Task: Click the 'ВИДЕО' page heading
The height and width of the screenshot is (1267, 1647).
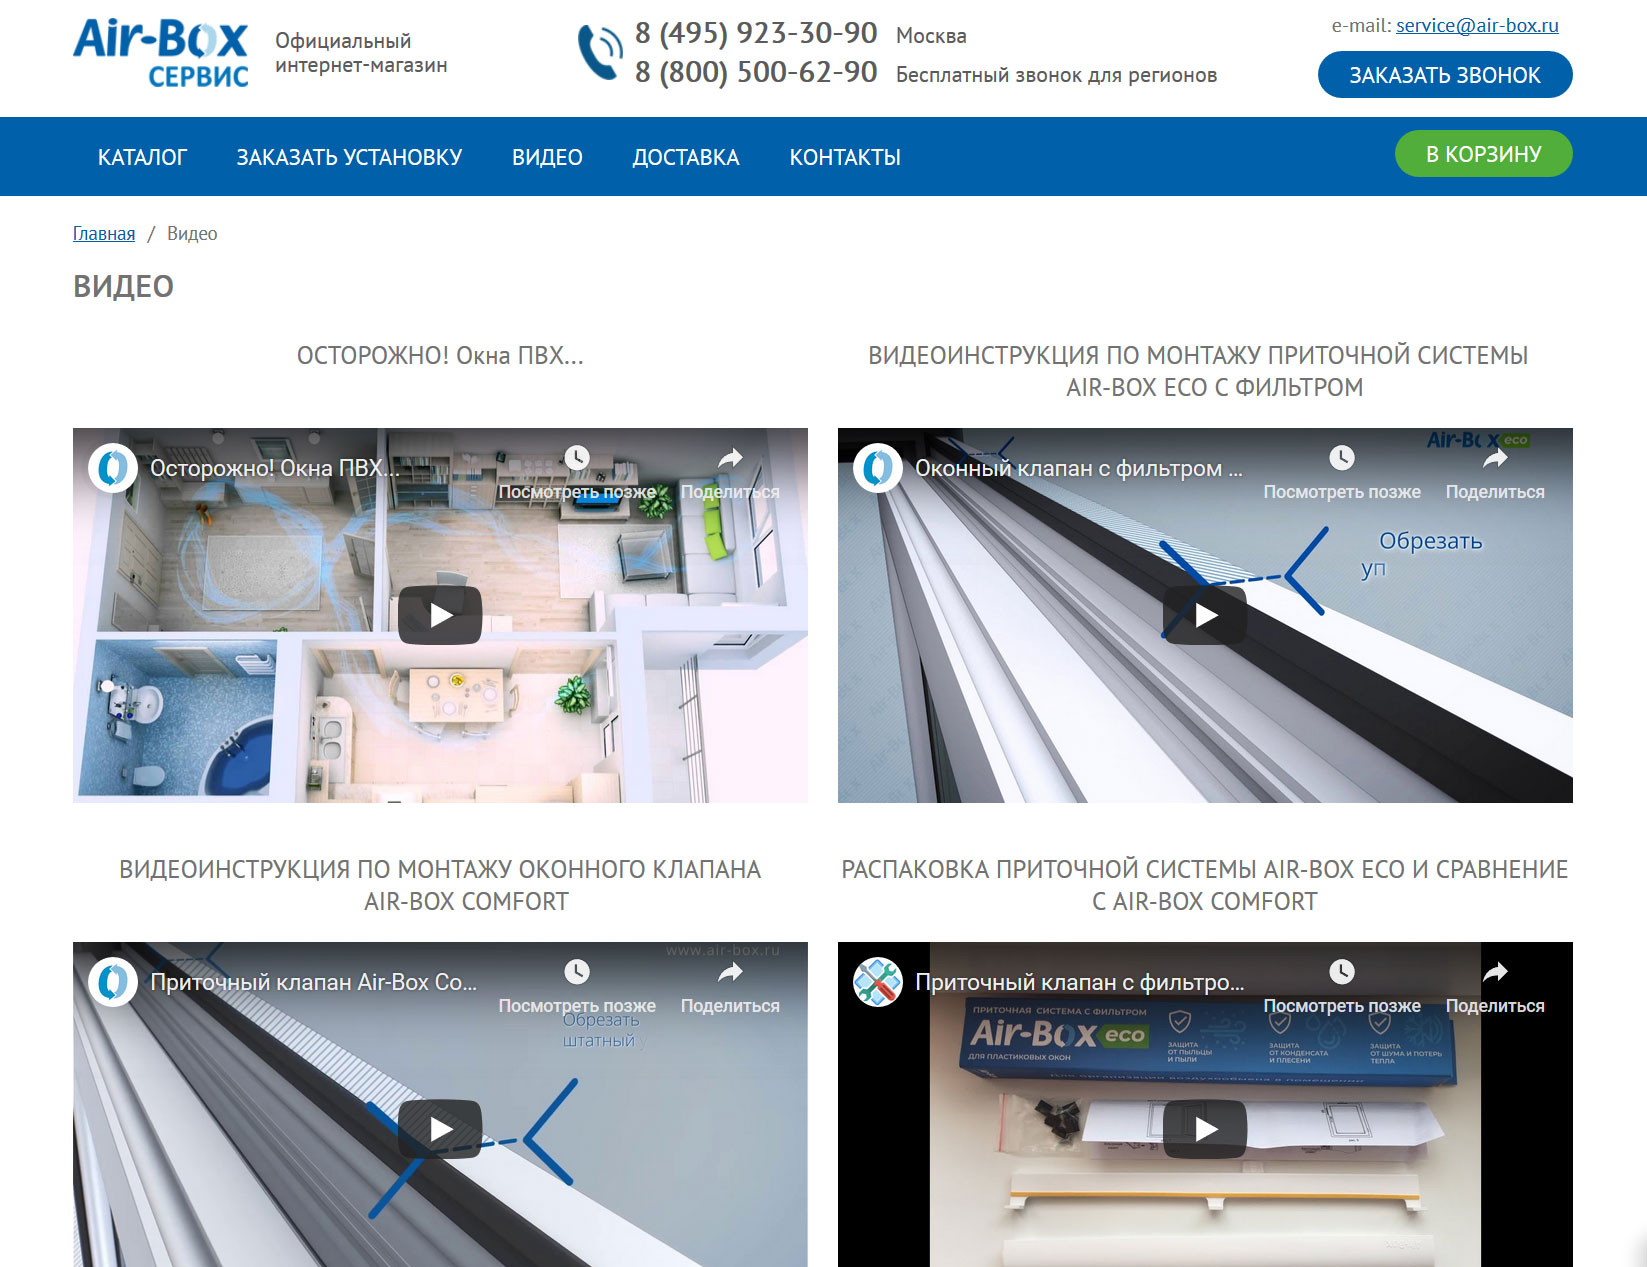Action: [x=123, y=286]
